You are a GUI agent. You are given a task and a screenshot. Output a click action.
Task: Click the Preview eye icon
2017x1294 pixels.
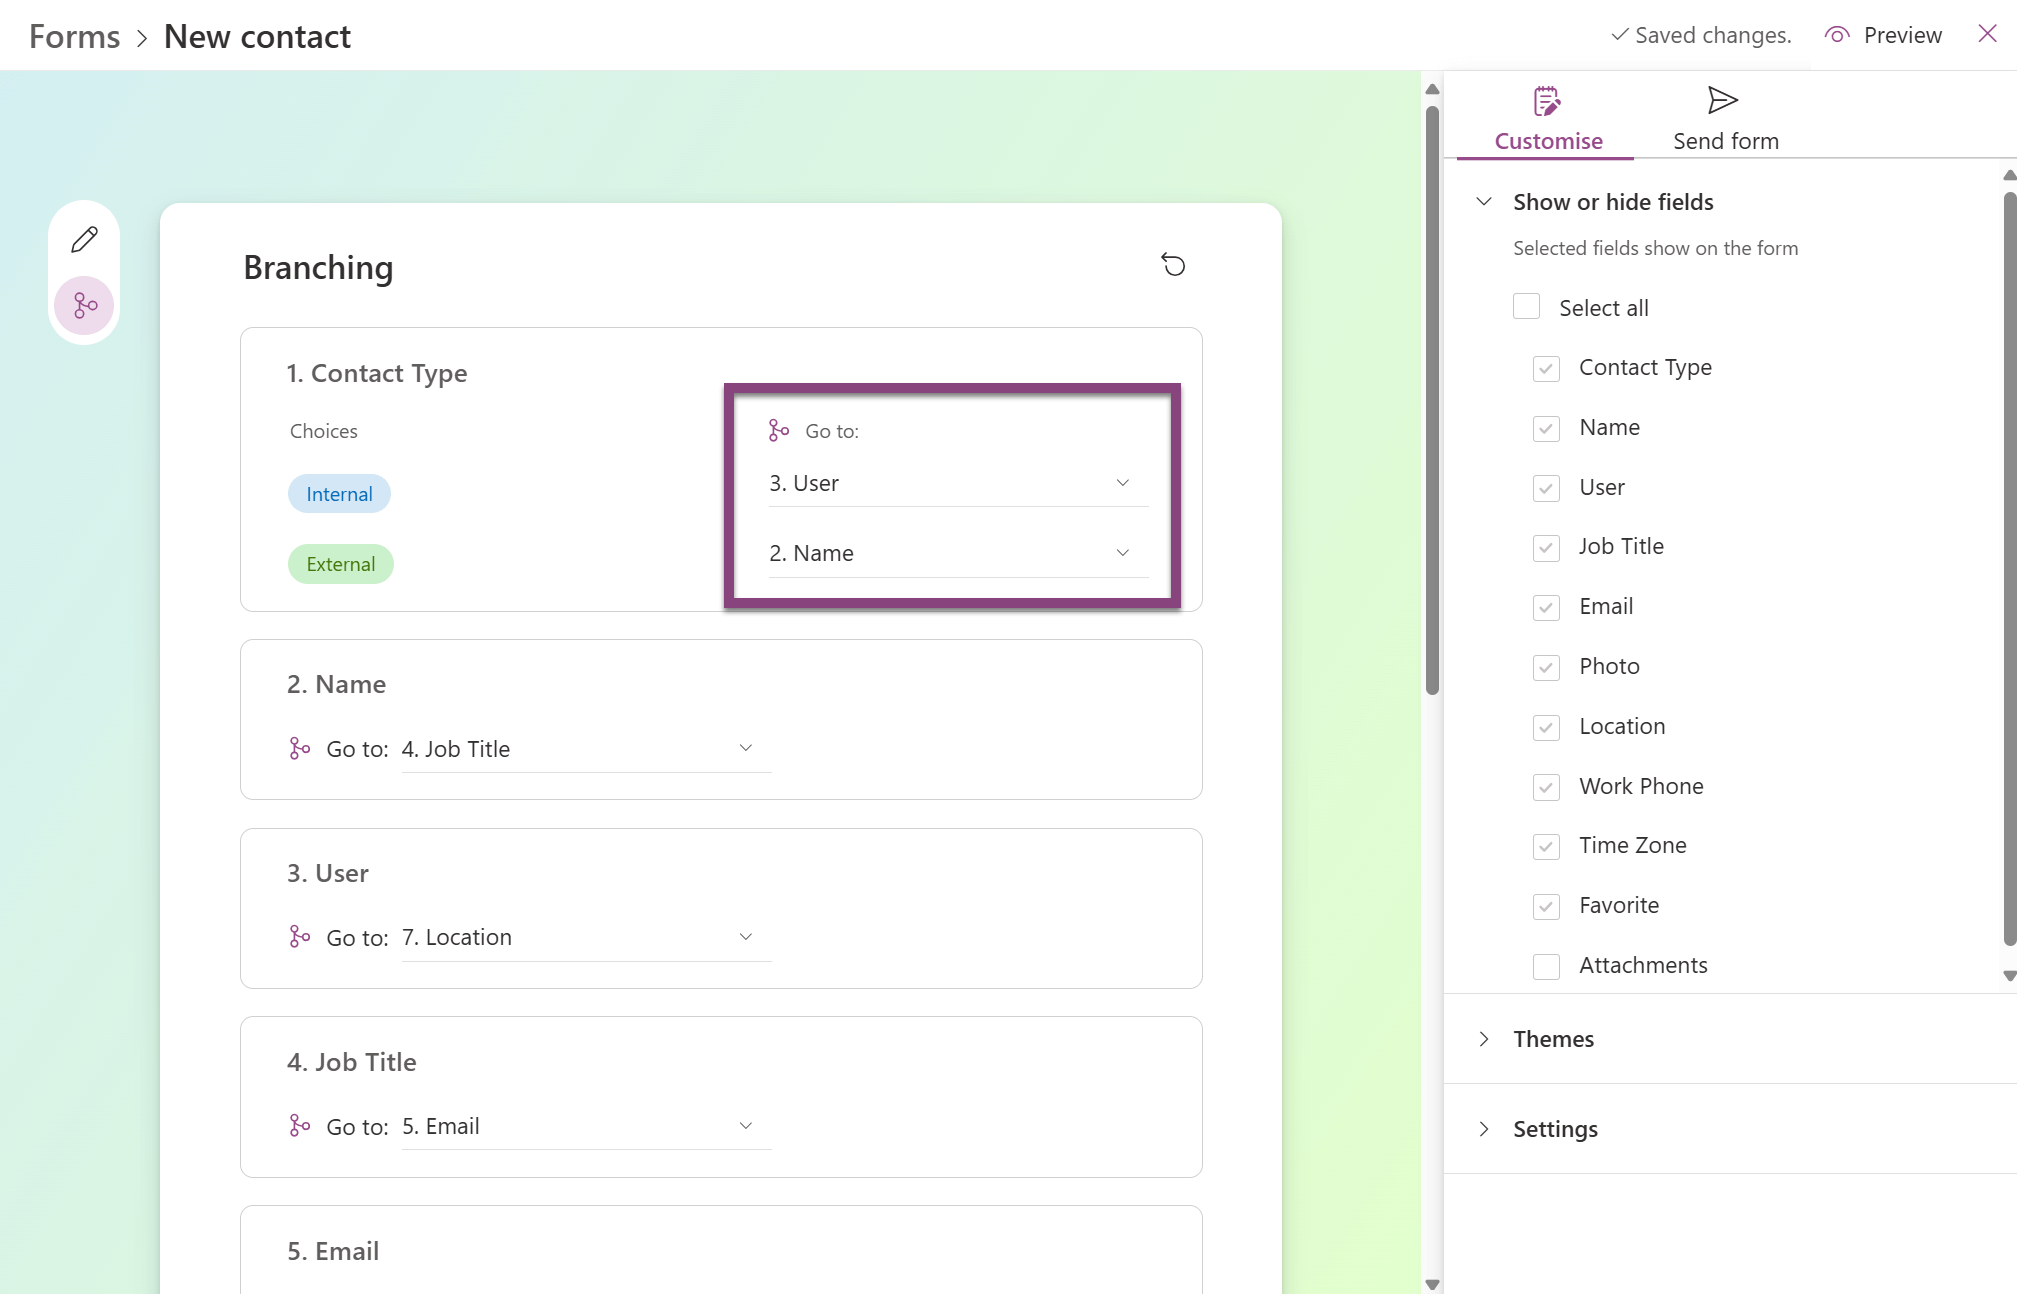1836,35
